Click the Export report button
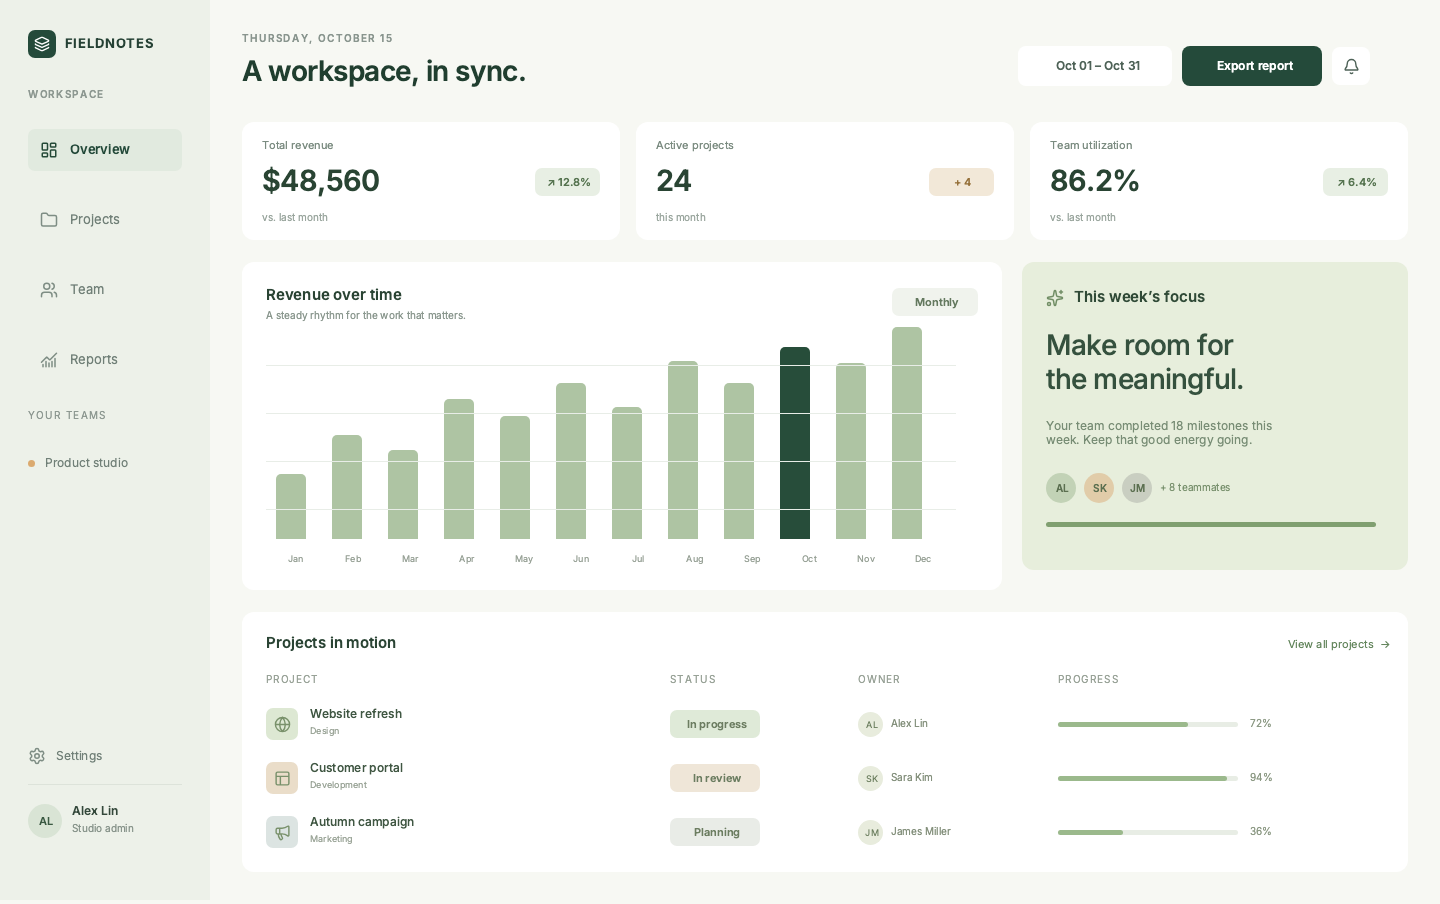Image resolution: width=1440 pixels, height=904 pixels. [1252, 66]
